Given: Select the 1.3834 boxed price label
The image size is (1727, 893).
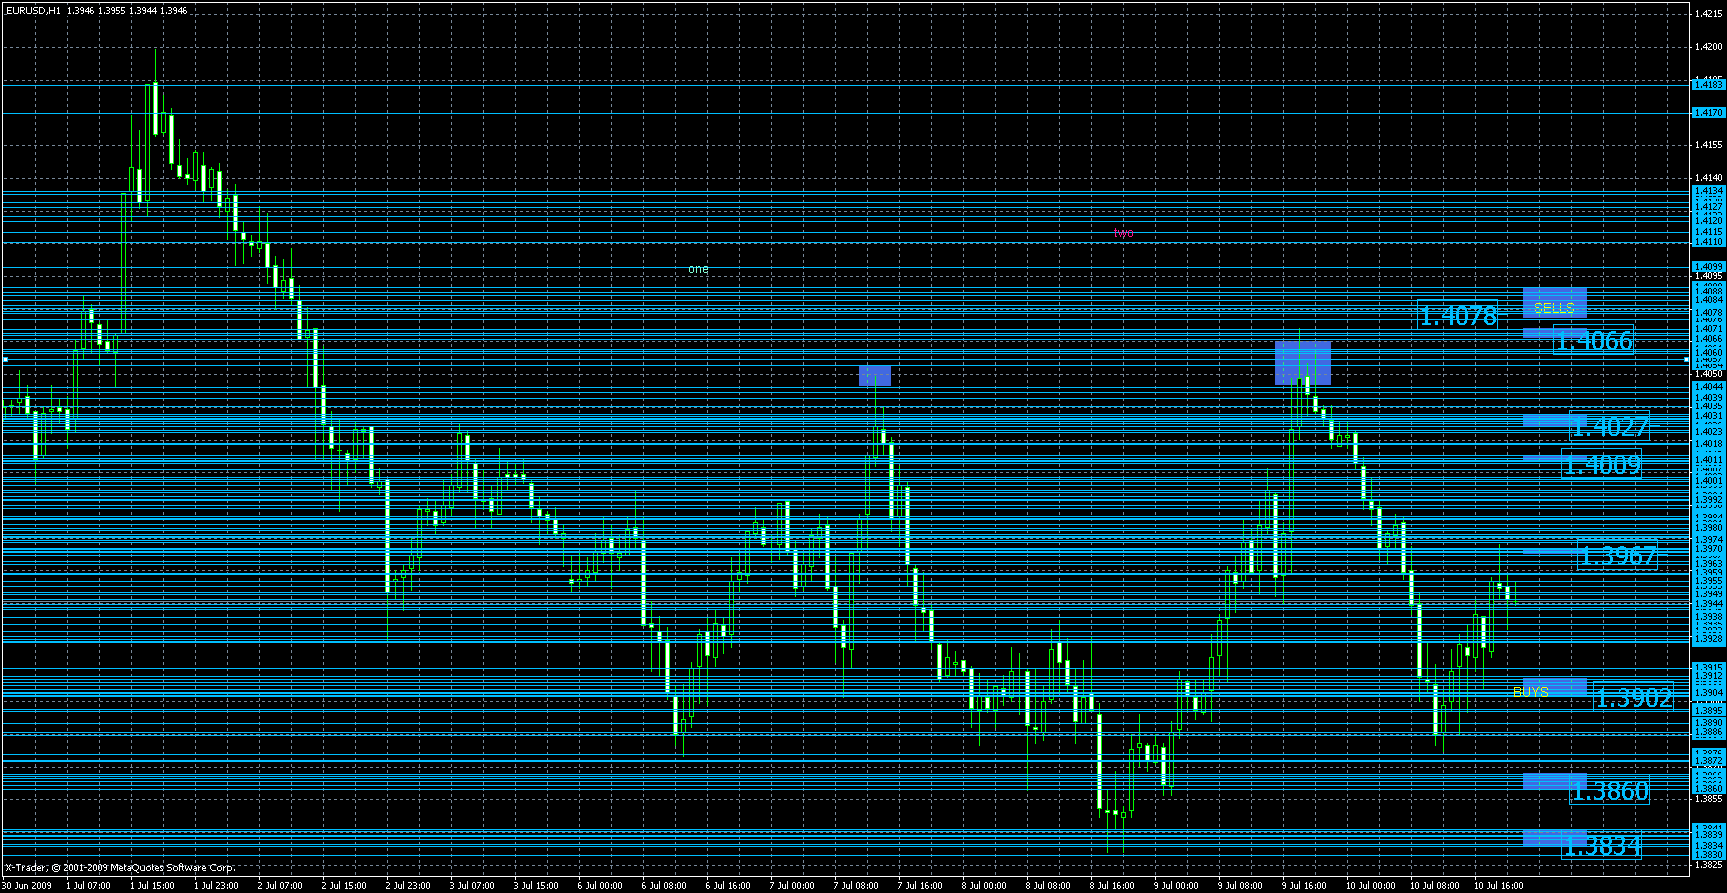Looking at the screenshot, I should pyautogui.click(x=1601, y=846).
